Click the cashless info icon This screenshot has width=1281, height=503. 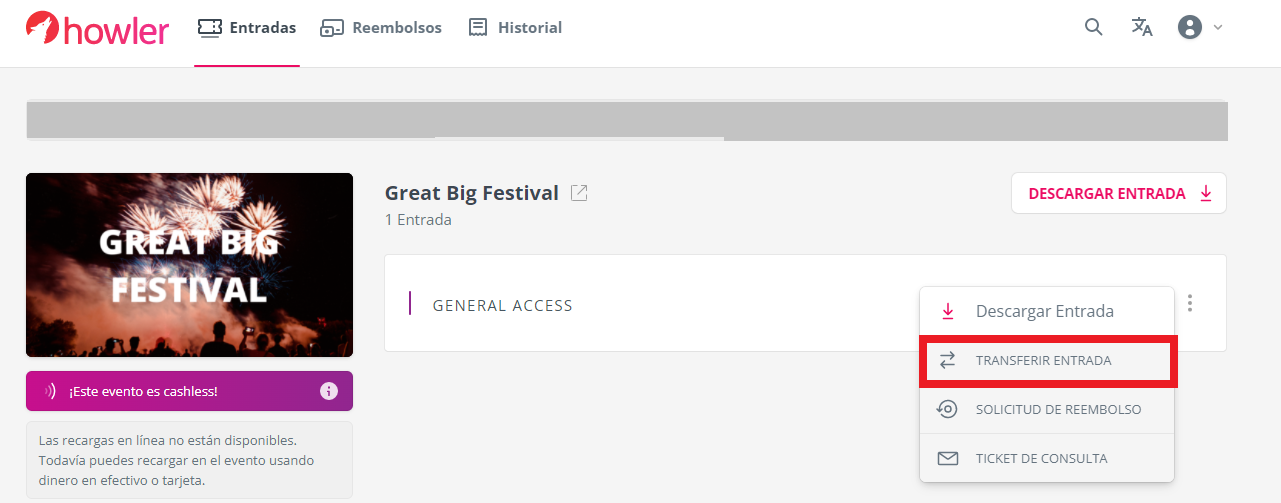click(329, 391)
